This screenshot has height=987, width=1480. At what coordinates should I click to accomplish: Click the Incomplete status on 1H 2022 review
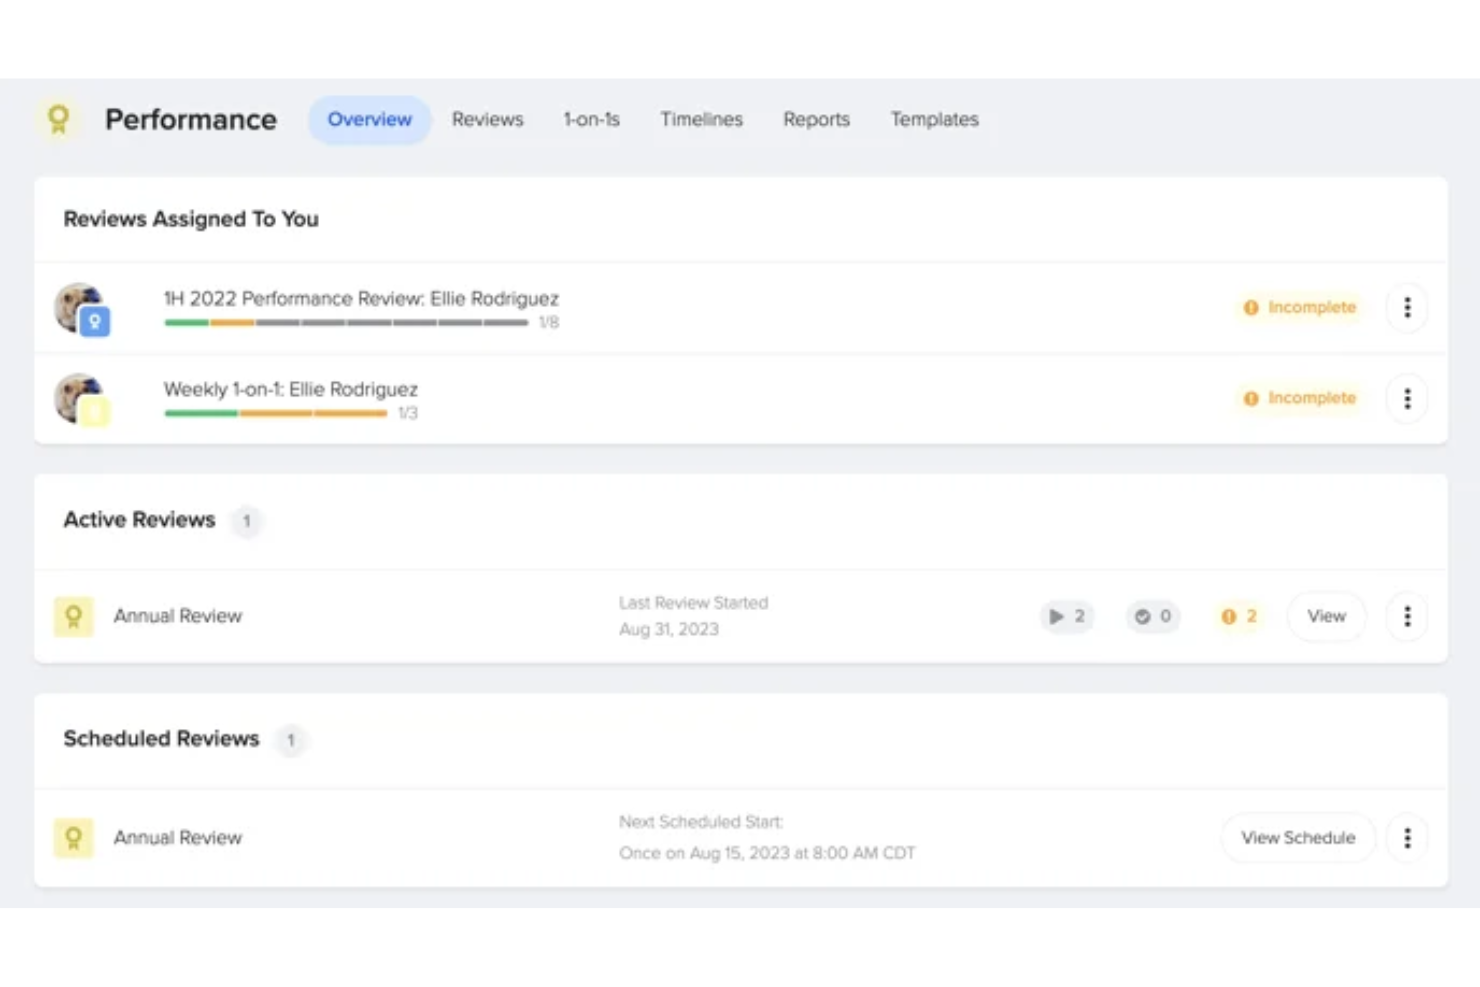(1299, 307)
